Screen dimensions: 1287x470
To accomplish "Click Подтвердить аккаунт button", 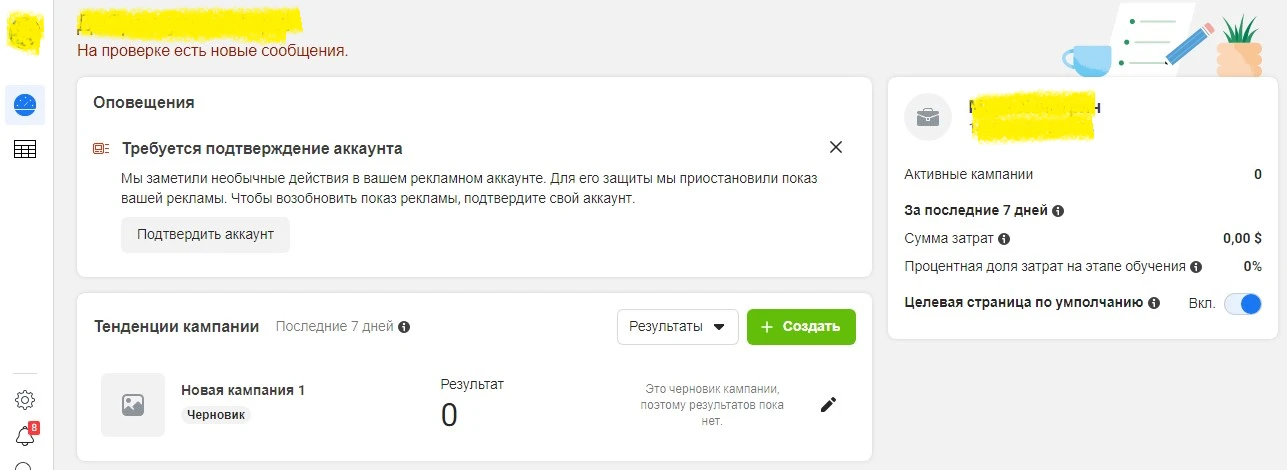I will coord(205,235).
